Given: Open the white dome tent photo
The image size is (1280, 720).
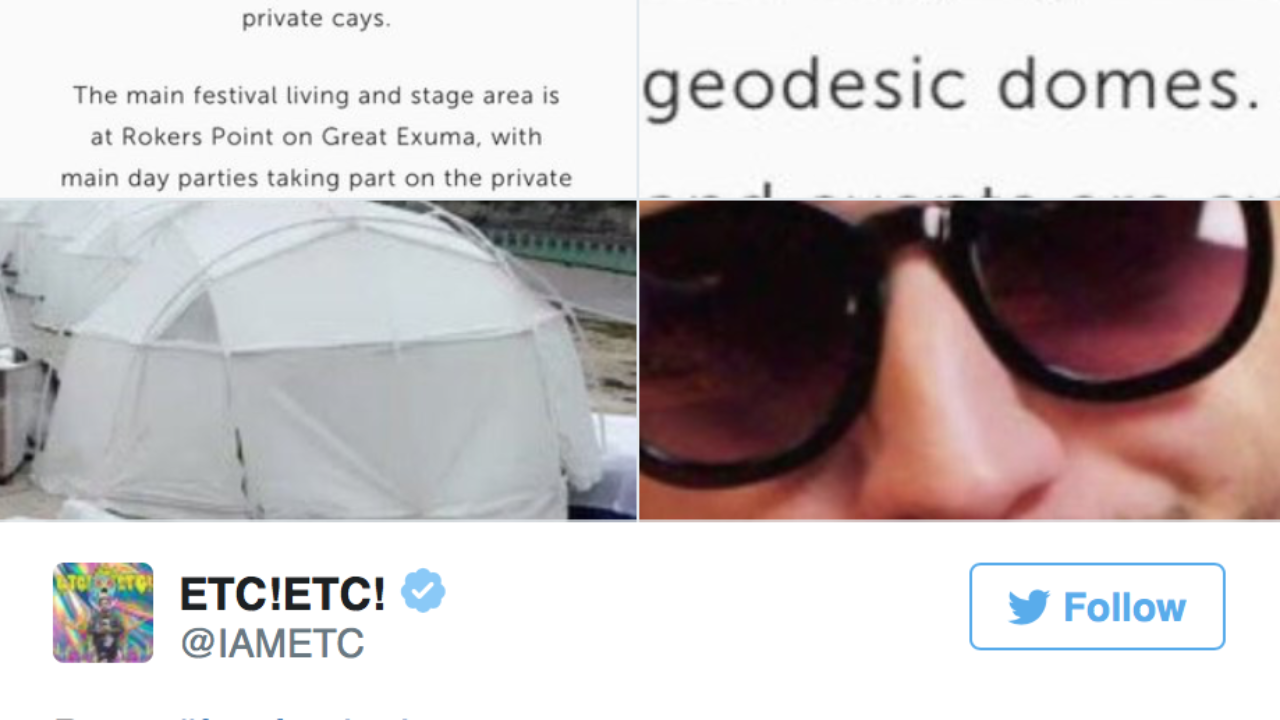Looking at the screenshot, I should 318,360.
